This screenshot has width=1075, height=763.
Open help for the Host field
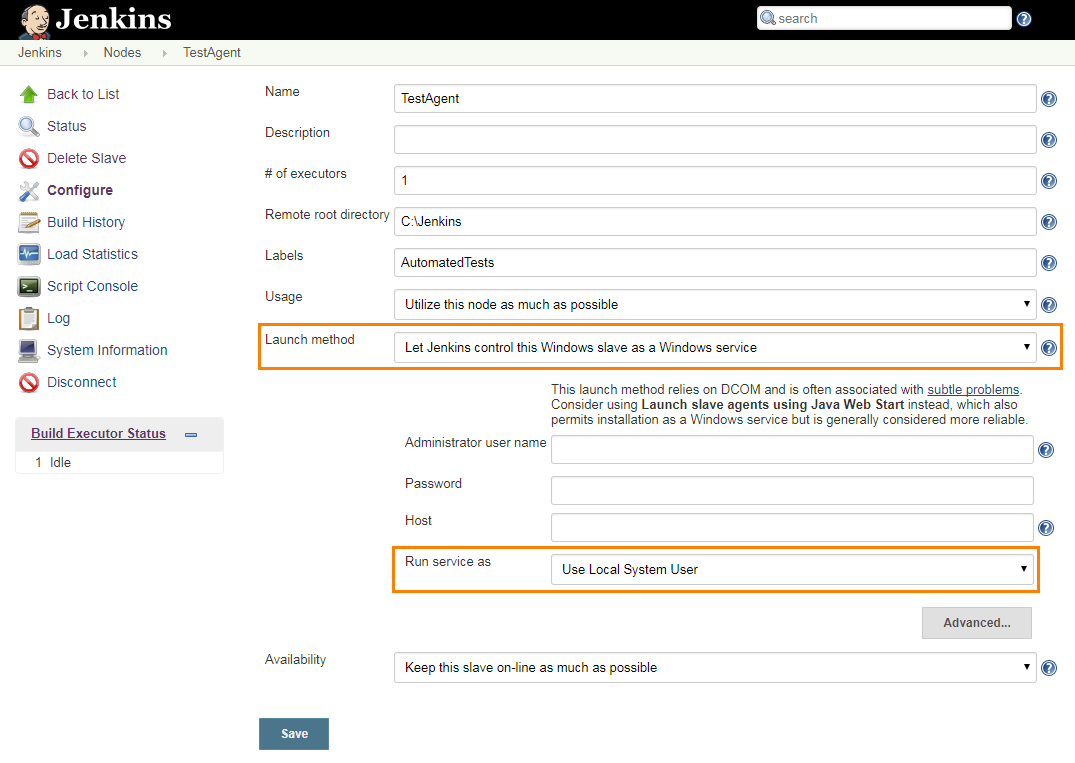click(1046, 528)
